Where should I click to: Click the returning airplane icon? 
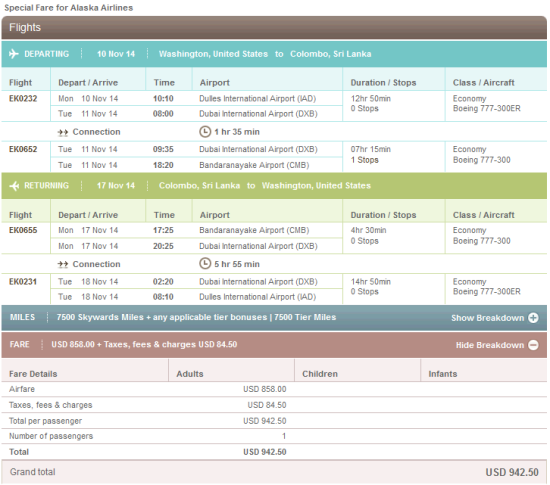(14, 186)
